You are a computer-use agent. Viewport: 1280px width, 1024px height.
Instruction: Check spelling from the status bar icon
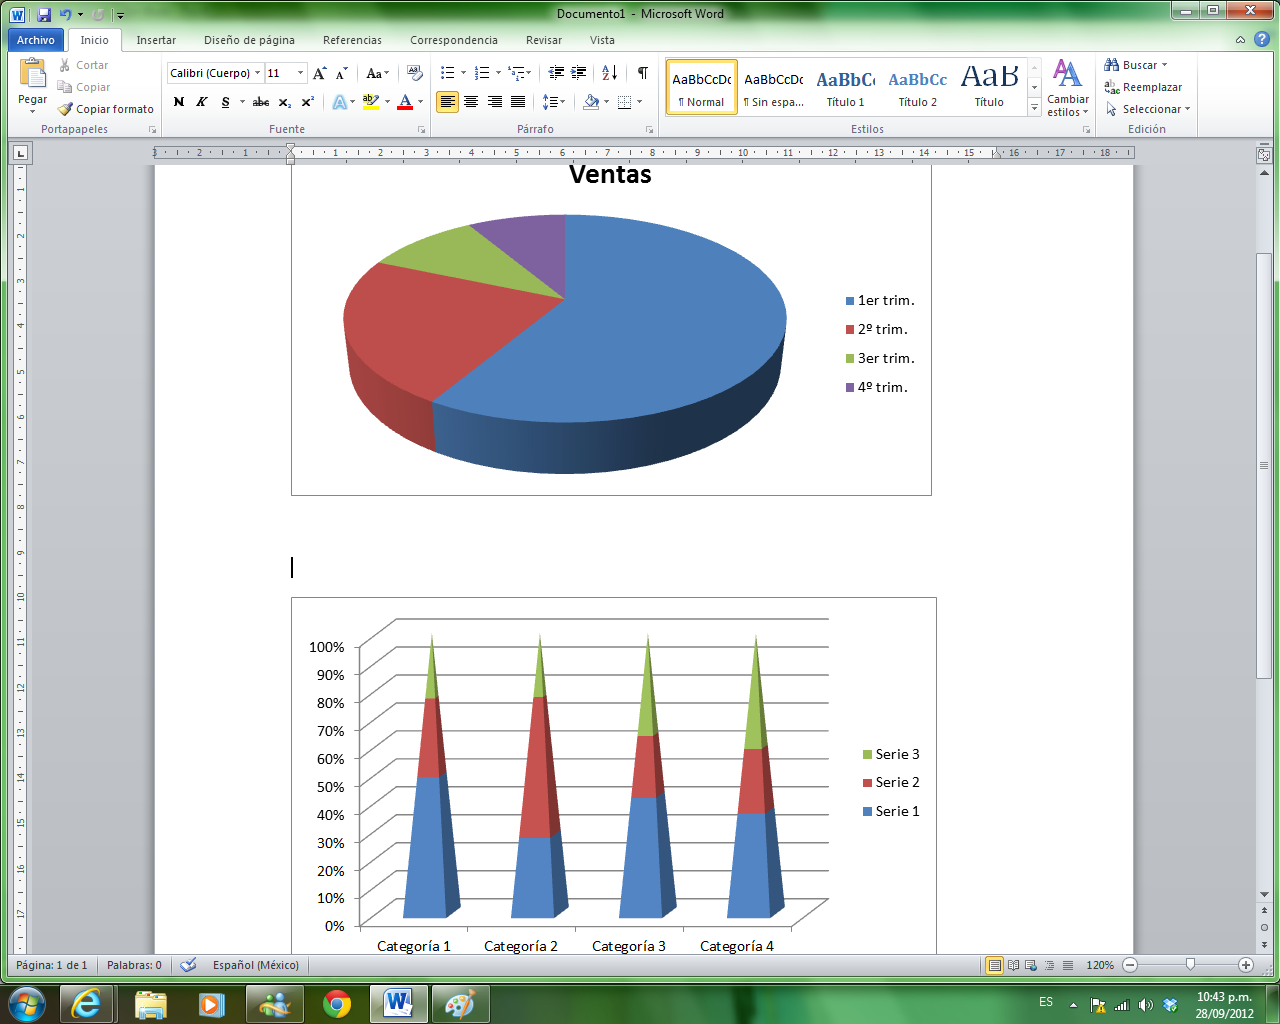[x=188, y=965]
